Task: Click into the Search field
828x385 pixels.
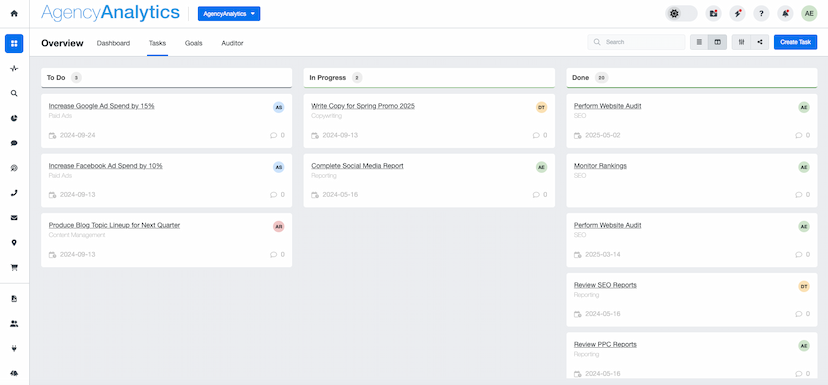Action: click(x=636, y=42)
